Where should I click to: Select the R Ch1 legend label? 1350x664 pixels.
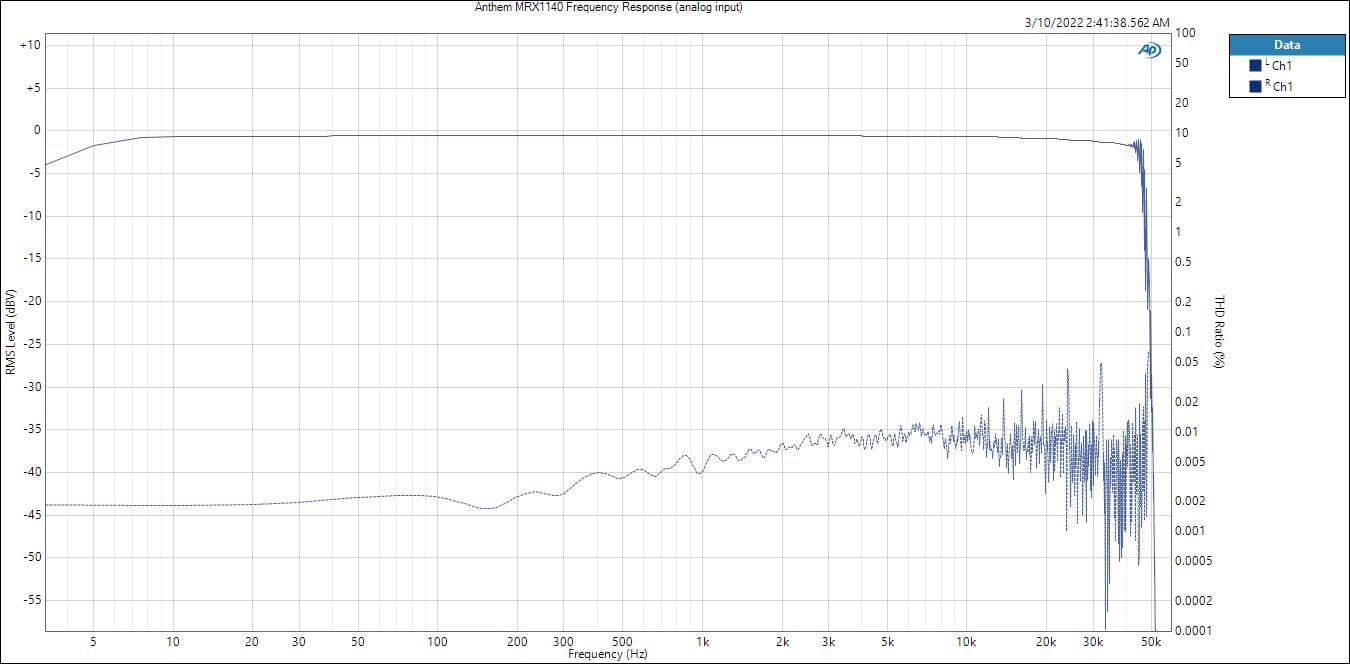click(x=1281, y=87)
